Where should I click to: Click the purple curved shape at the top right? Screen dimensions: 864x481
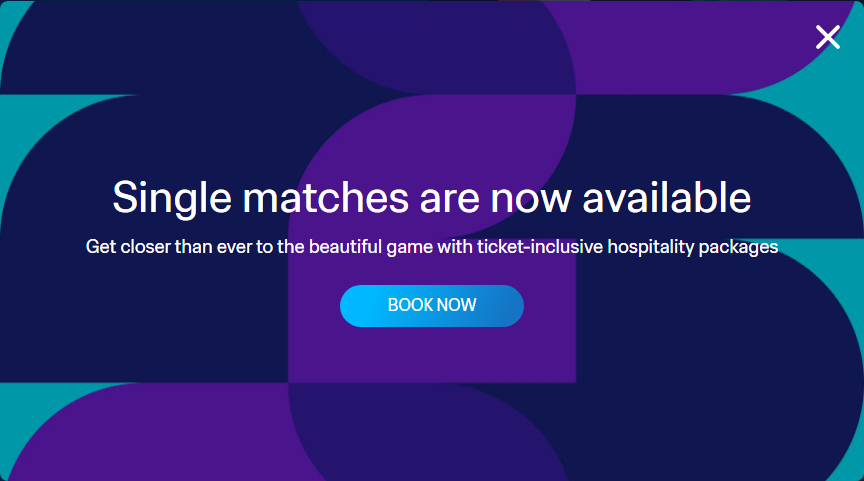[x=689, y=44]
